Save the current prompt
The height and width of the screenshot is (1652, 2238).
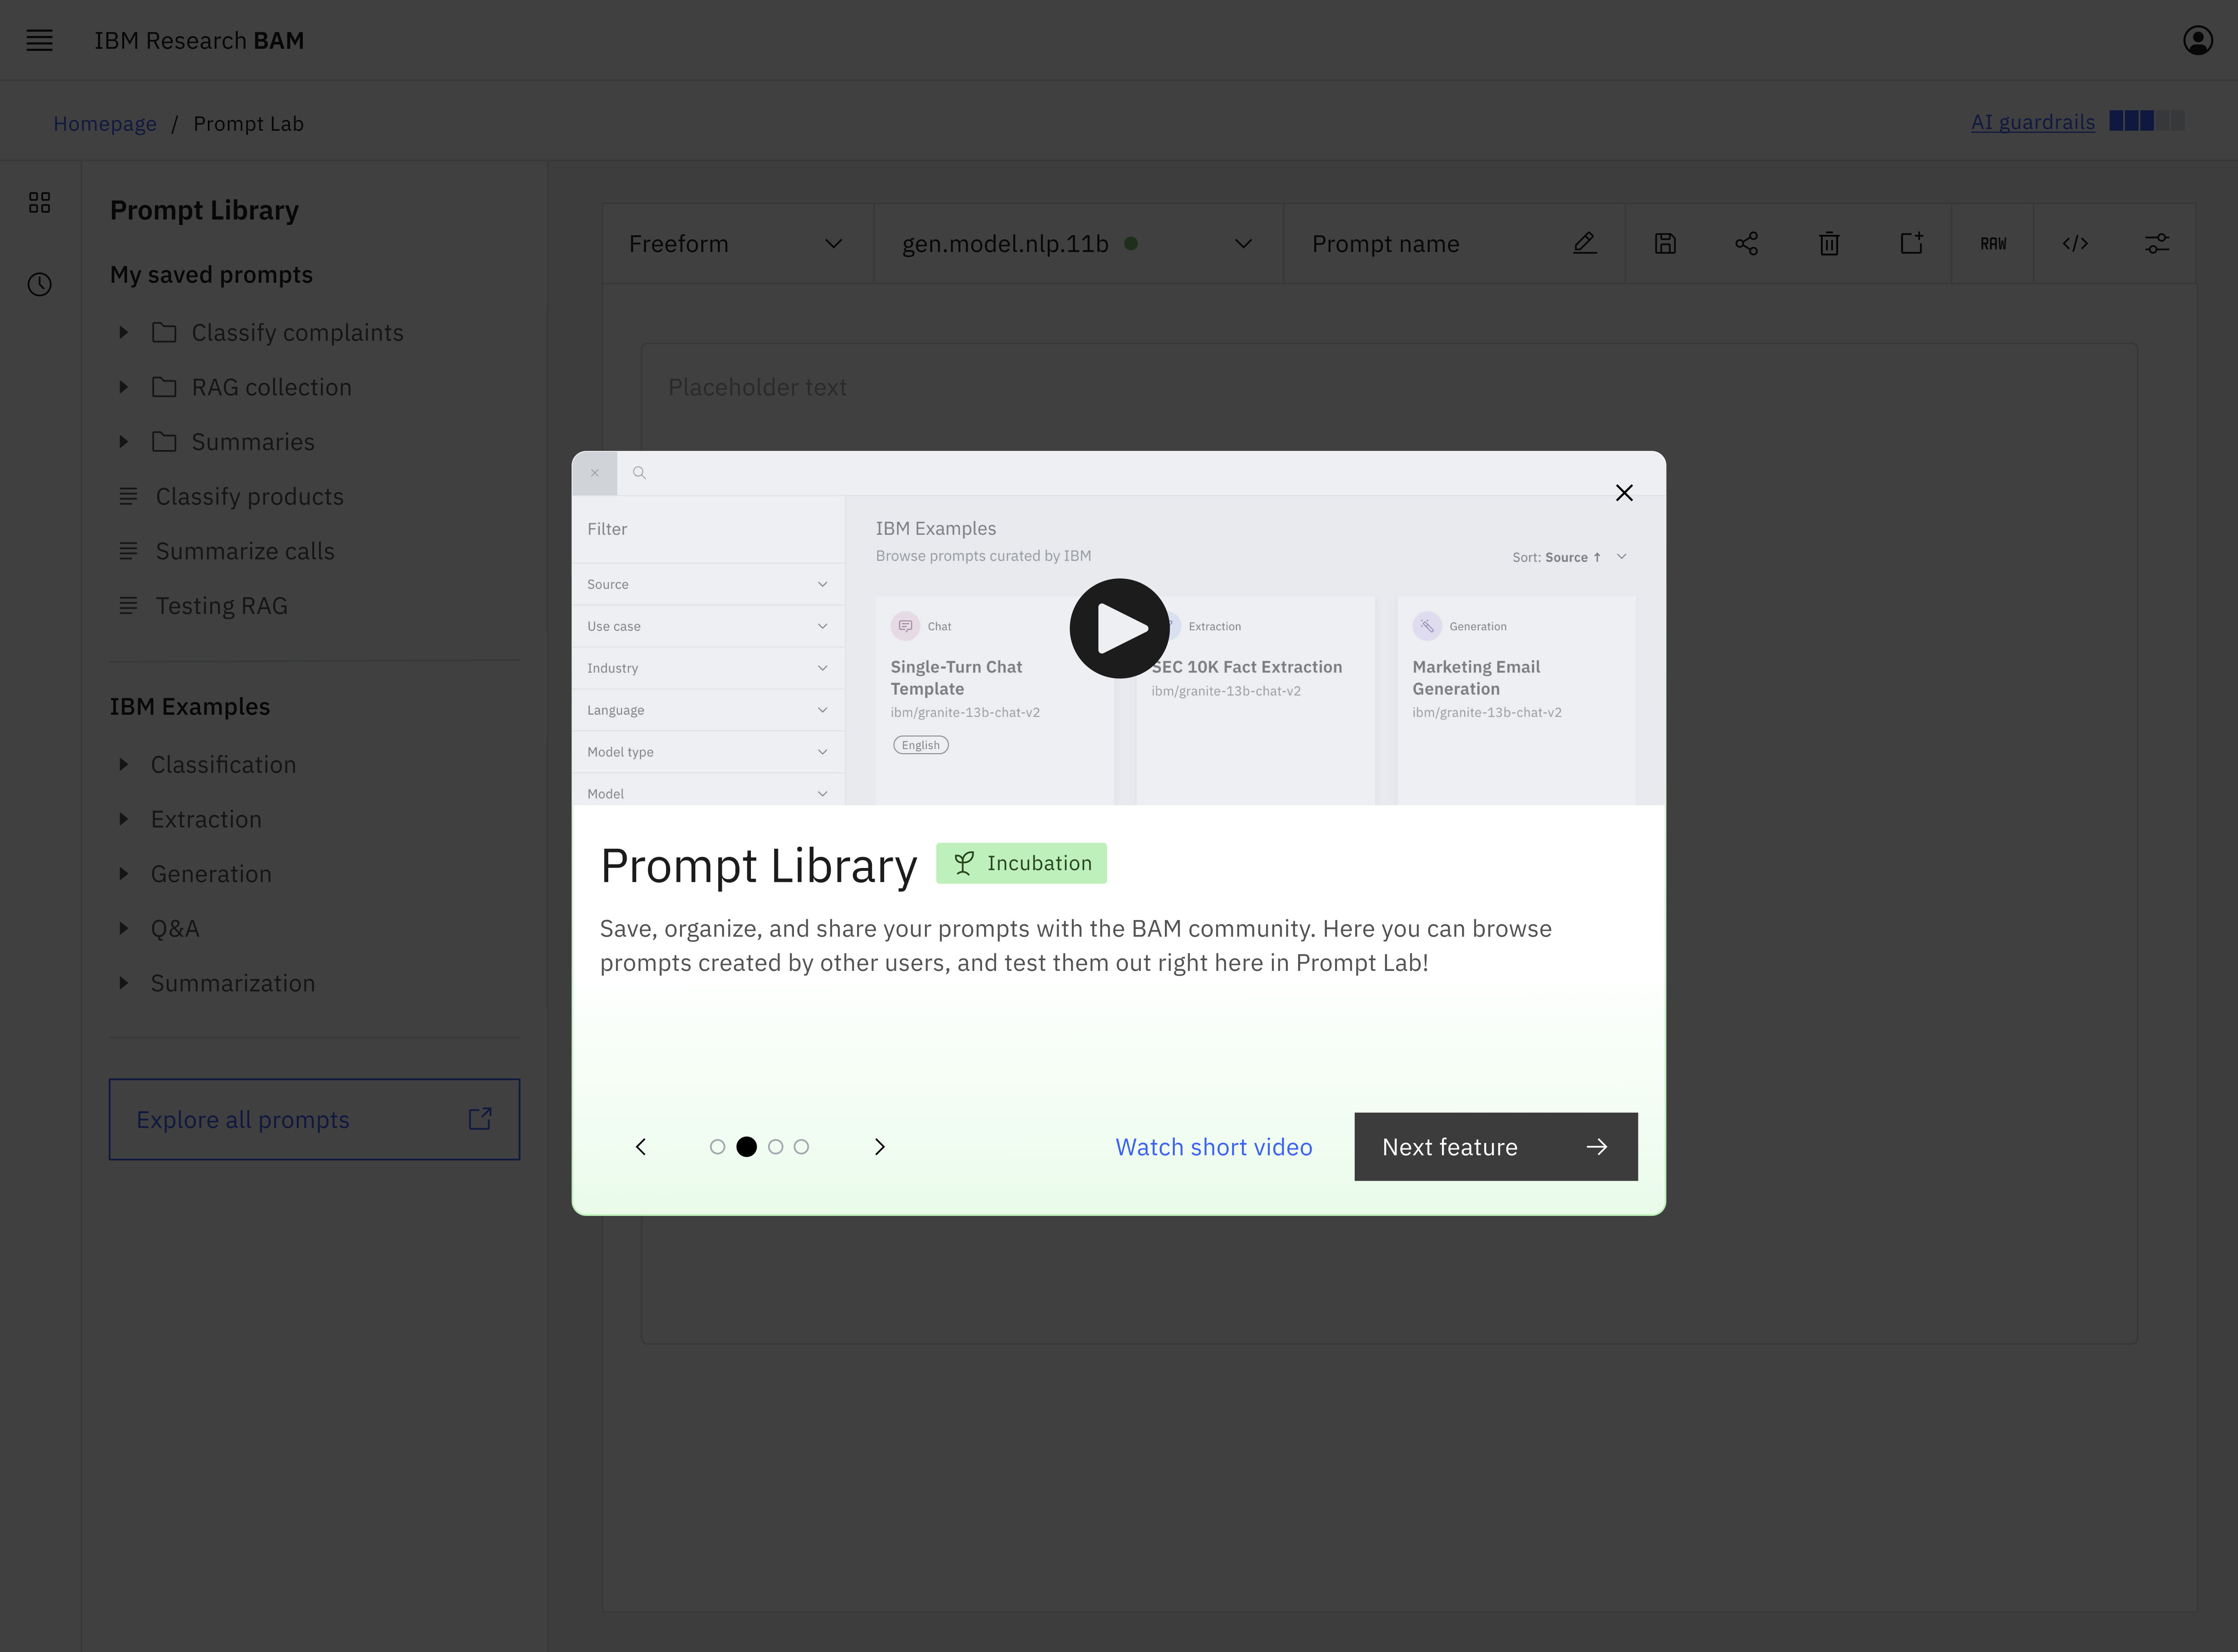click(1665, 243)
